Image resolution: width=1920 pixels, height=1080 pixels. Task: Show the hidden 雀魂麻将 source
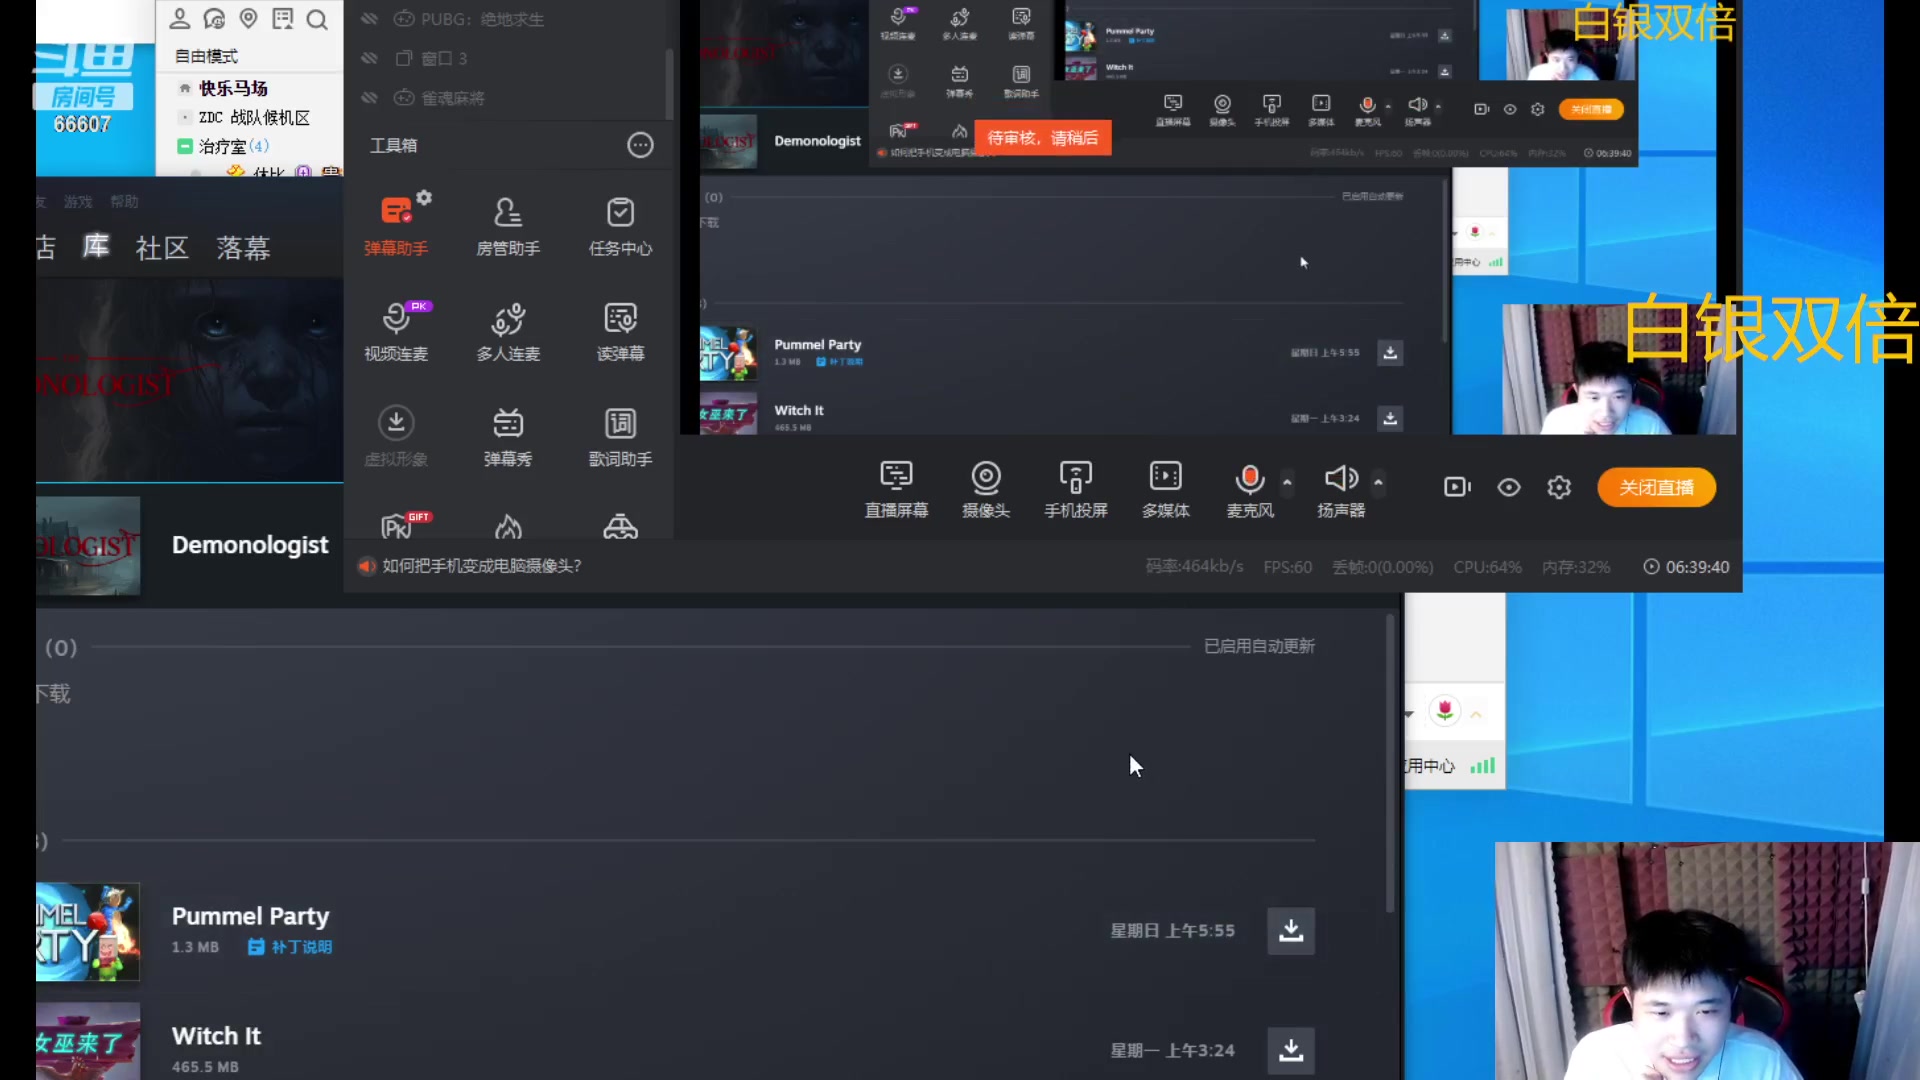(370, 97)
